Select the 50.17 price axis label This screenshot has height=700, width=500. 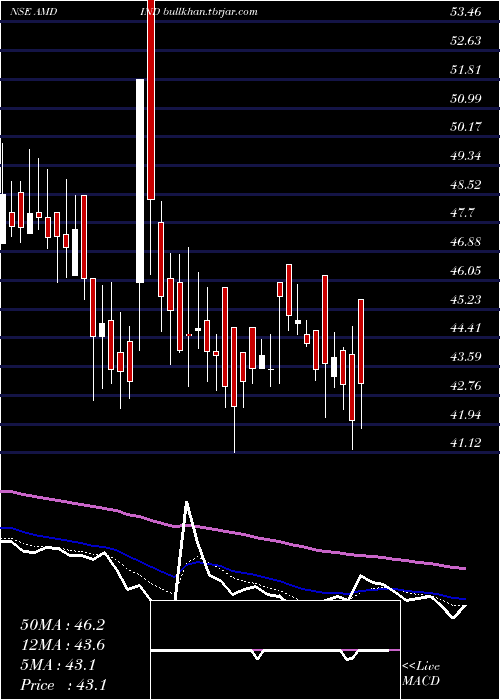pyautogui.click(x=466, y=127)
